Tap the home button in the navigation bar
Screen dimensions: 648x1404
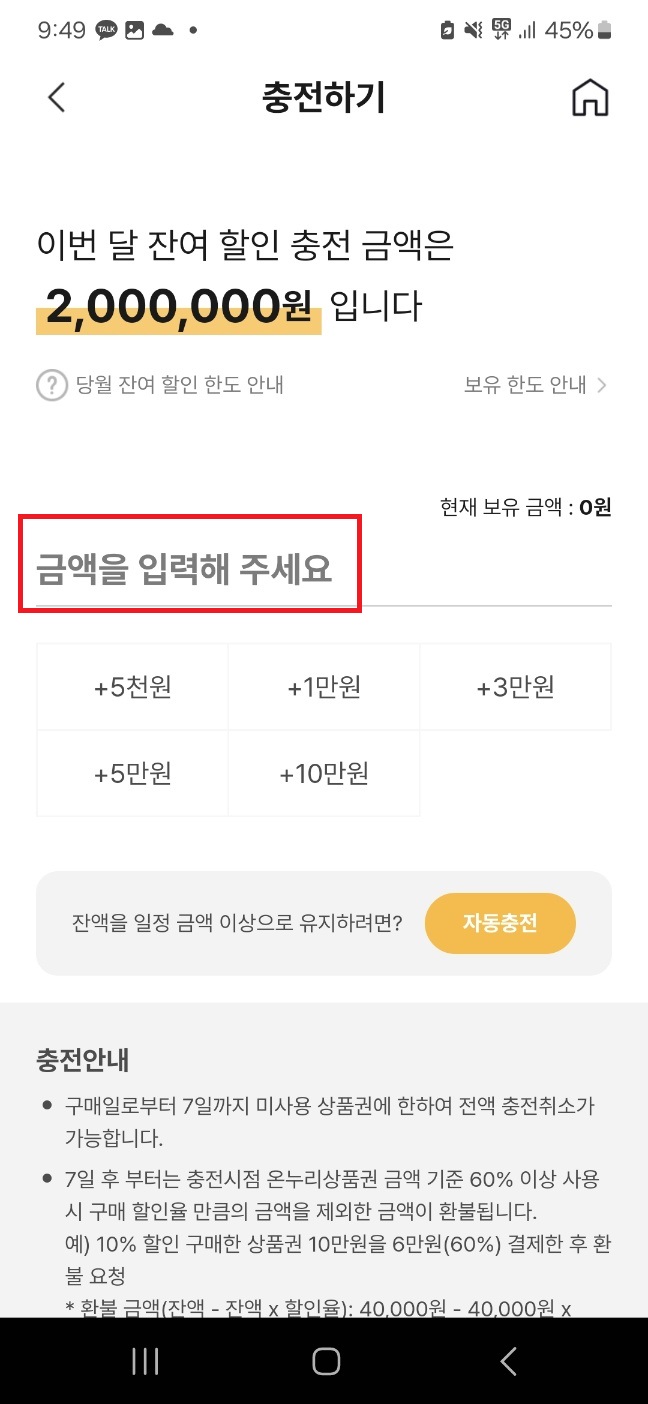tap(324, 1360)
